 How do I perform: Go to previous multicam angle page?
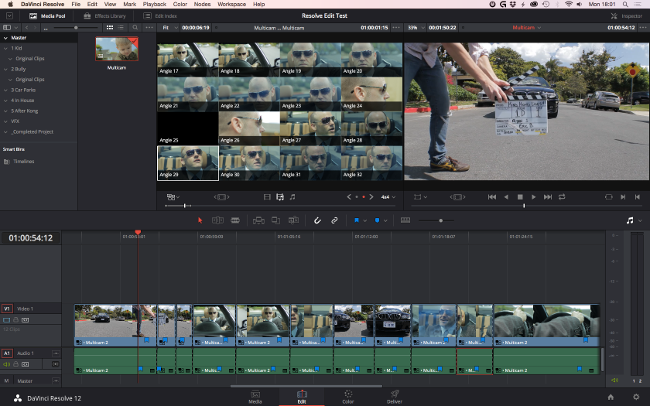click(x=349, y=197)
